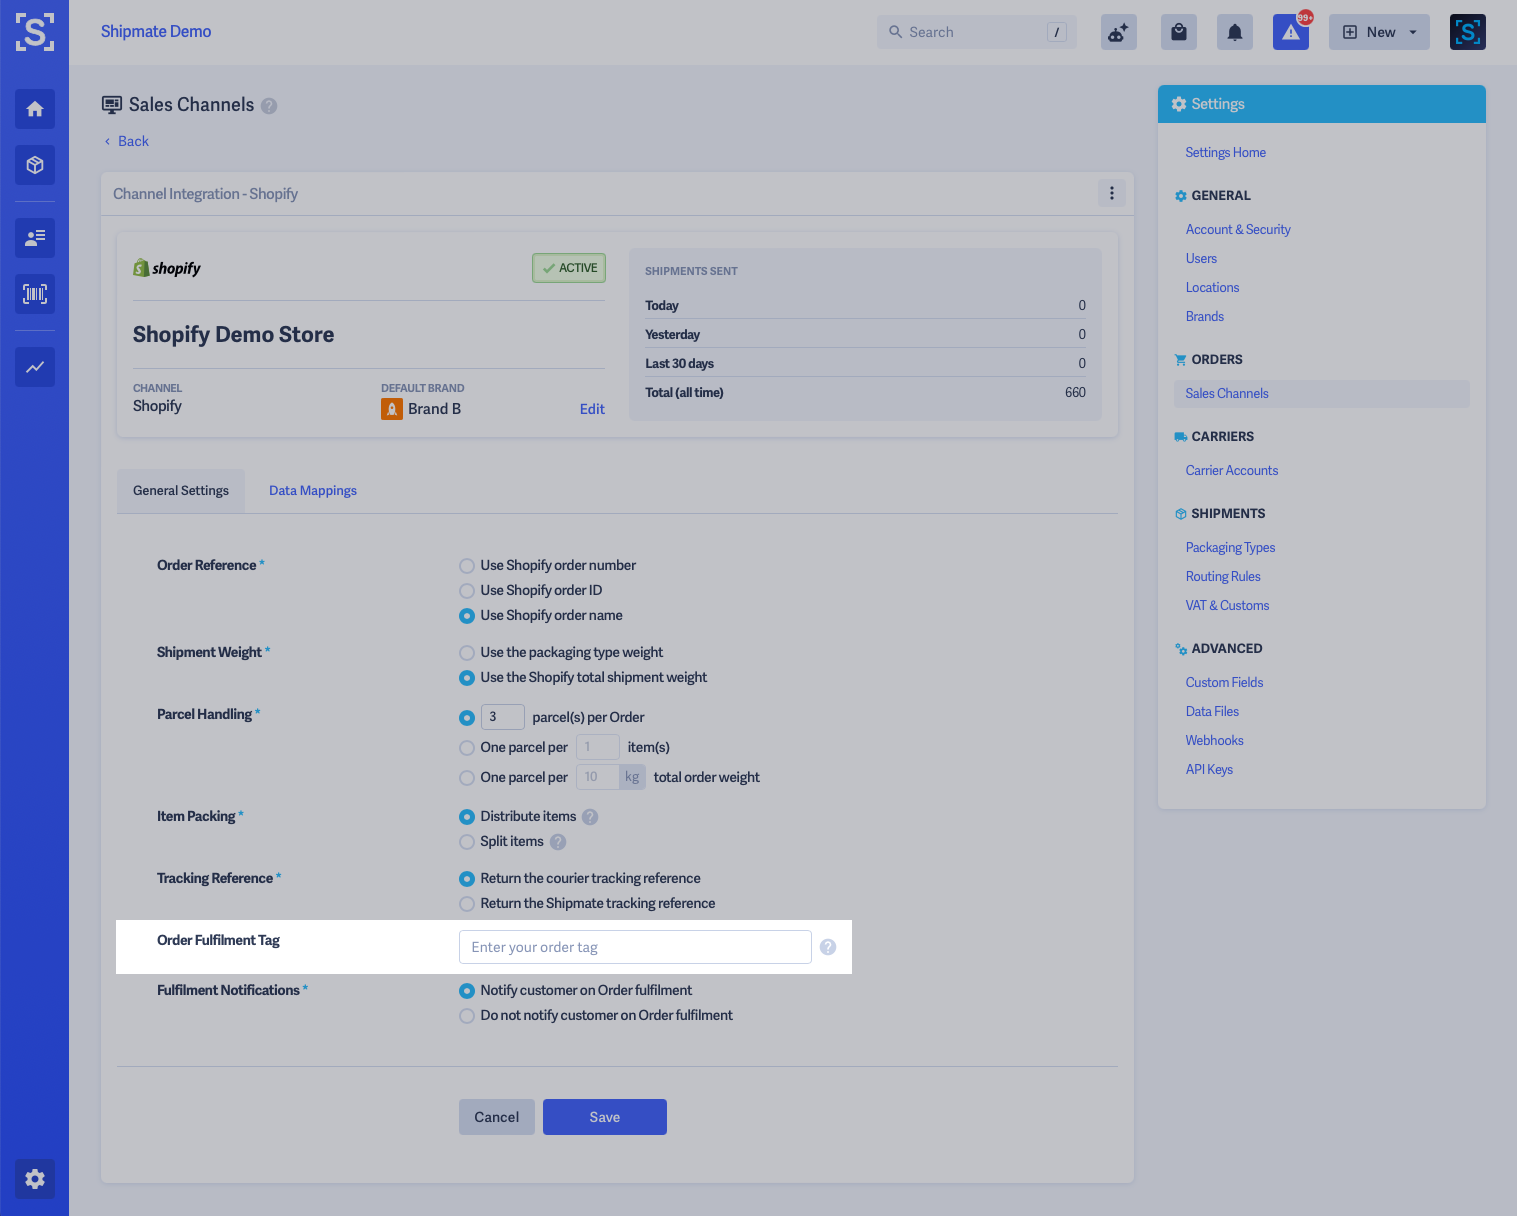Viewport: 1517px width, 1216px height.
Task: Select Use Shopify order number
Action: (466, 565)
